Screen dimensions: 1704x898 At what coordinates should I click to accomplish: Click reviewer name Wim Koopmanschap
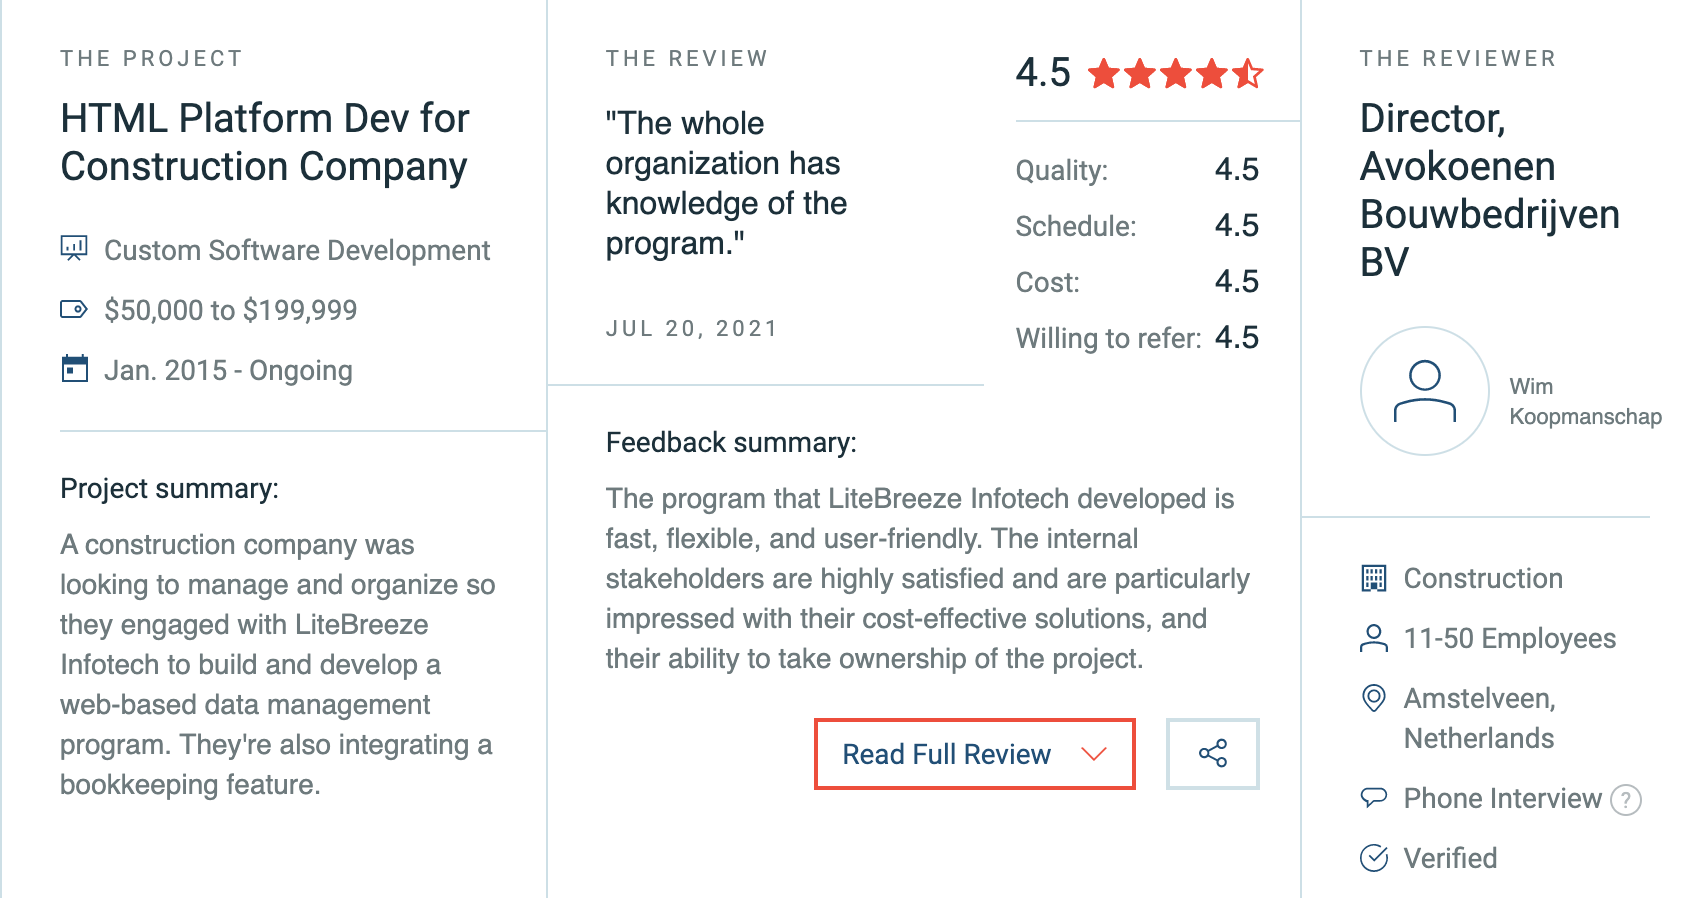click(1585, 401)
